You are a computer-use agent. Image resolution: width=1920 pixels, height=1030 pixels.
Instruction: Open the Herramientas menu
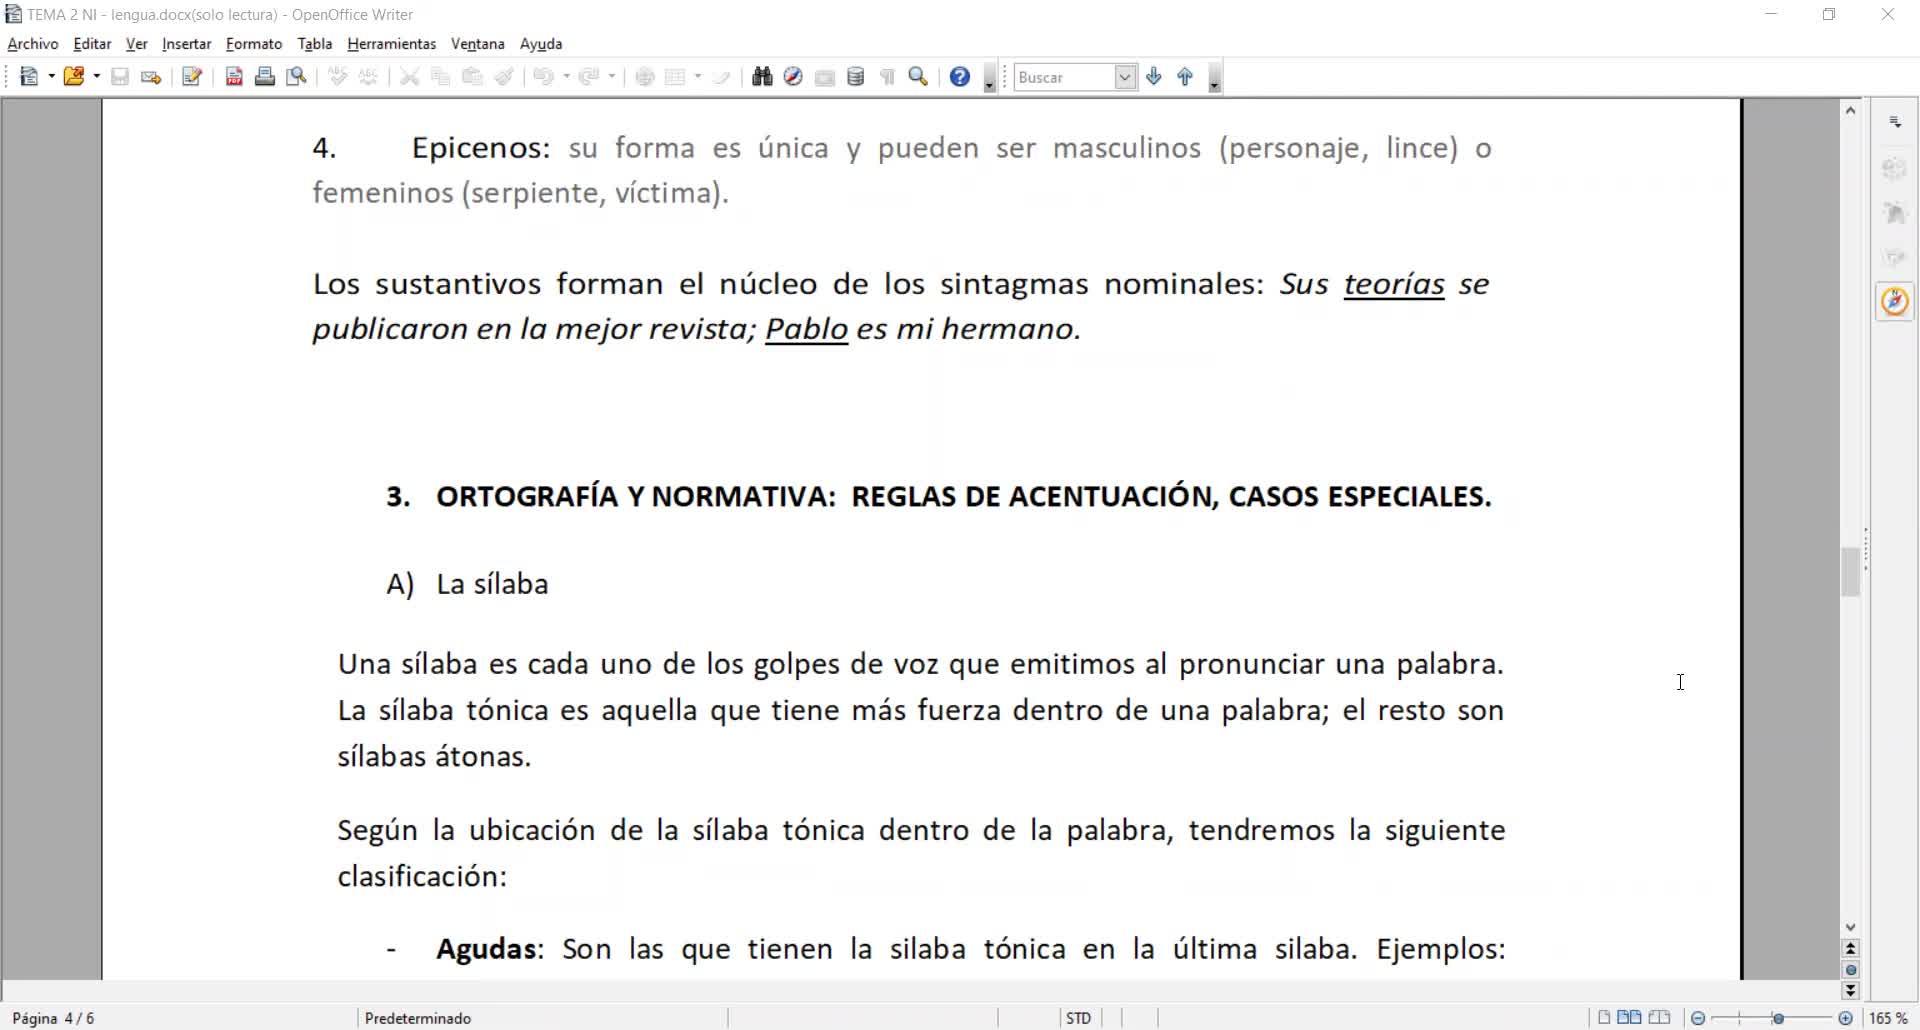(391, 44)
